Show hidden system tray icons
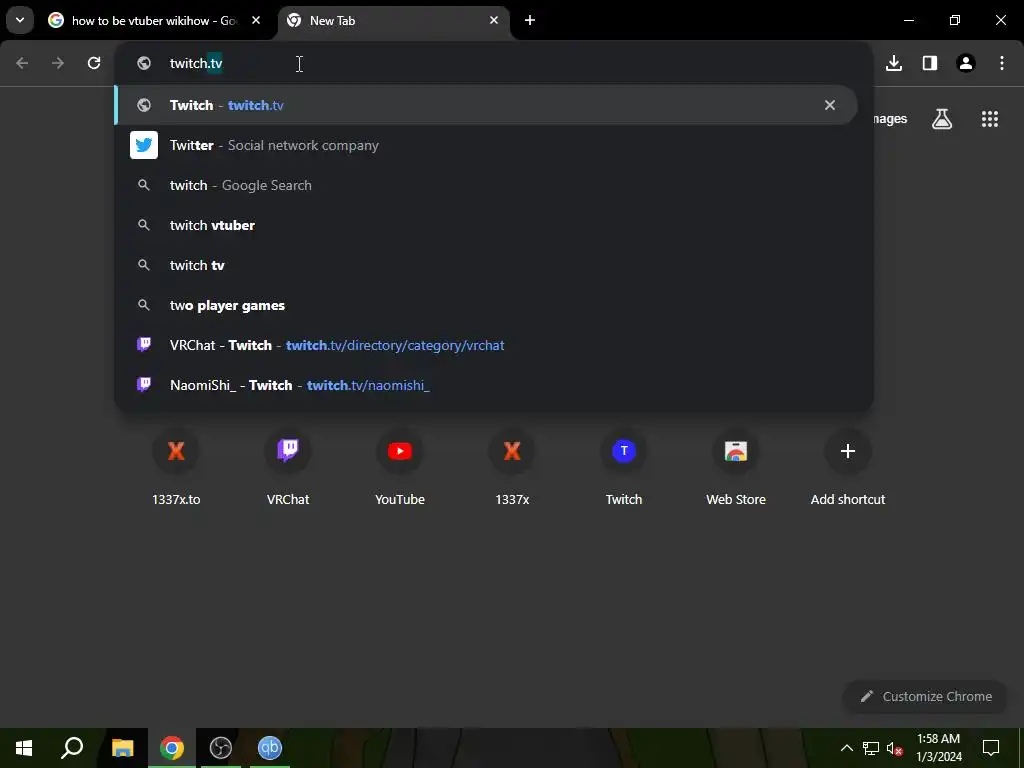 846,748
